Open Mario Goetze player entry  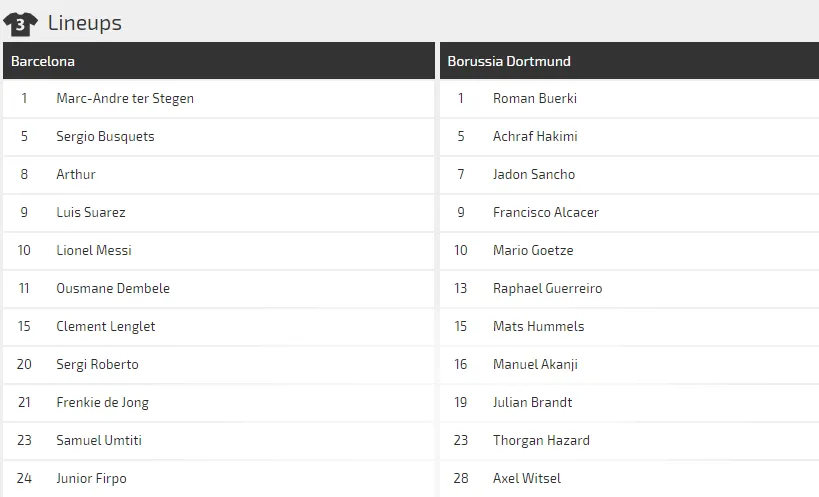[x=533, y=250]
